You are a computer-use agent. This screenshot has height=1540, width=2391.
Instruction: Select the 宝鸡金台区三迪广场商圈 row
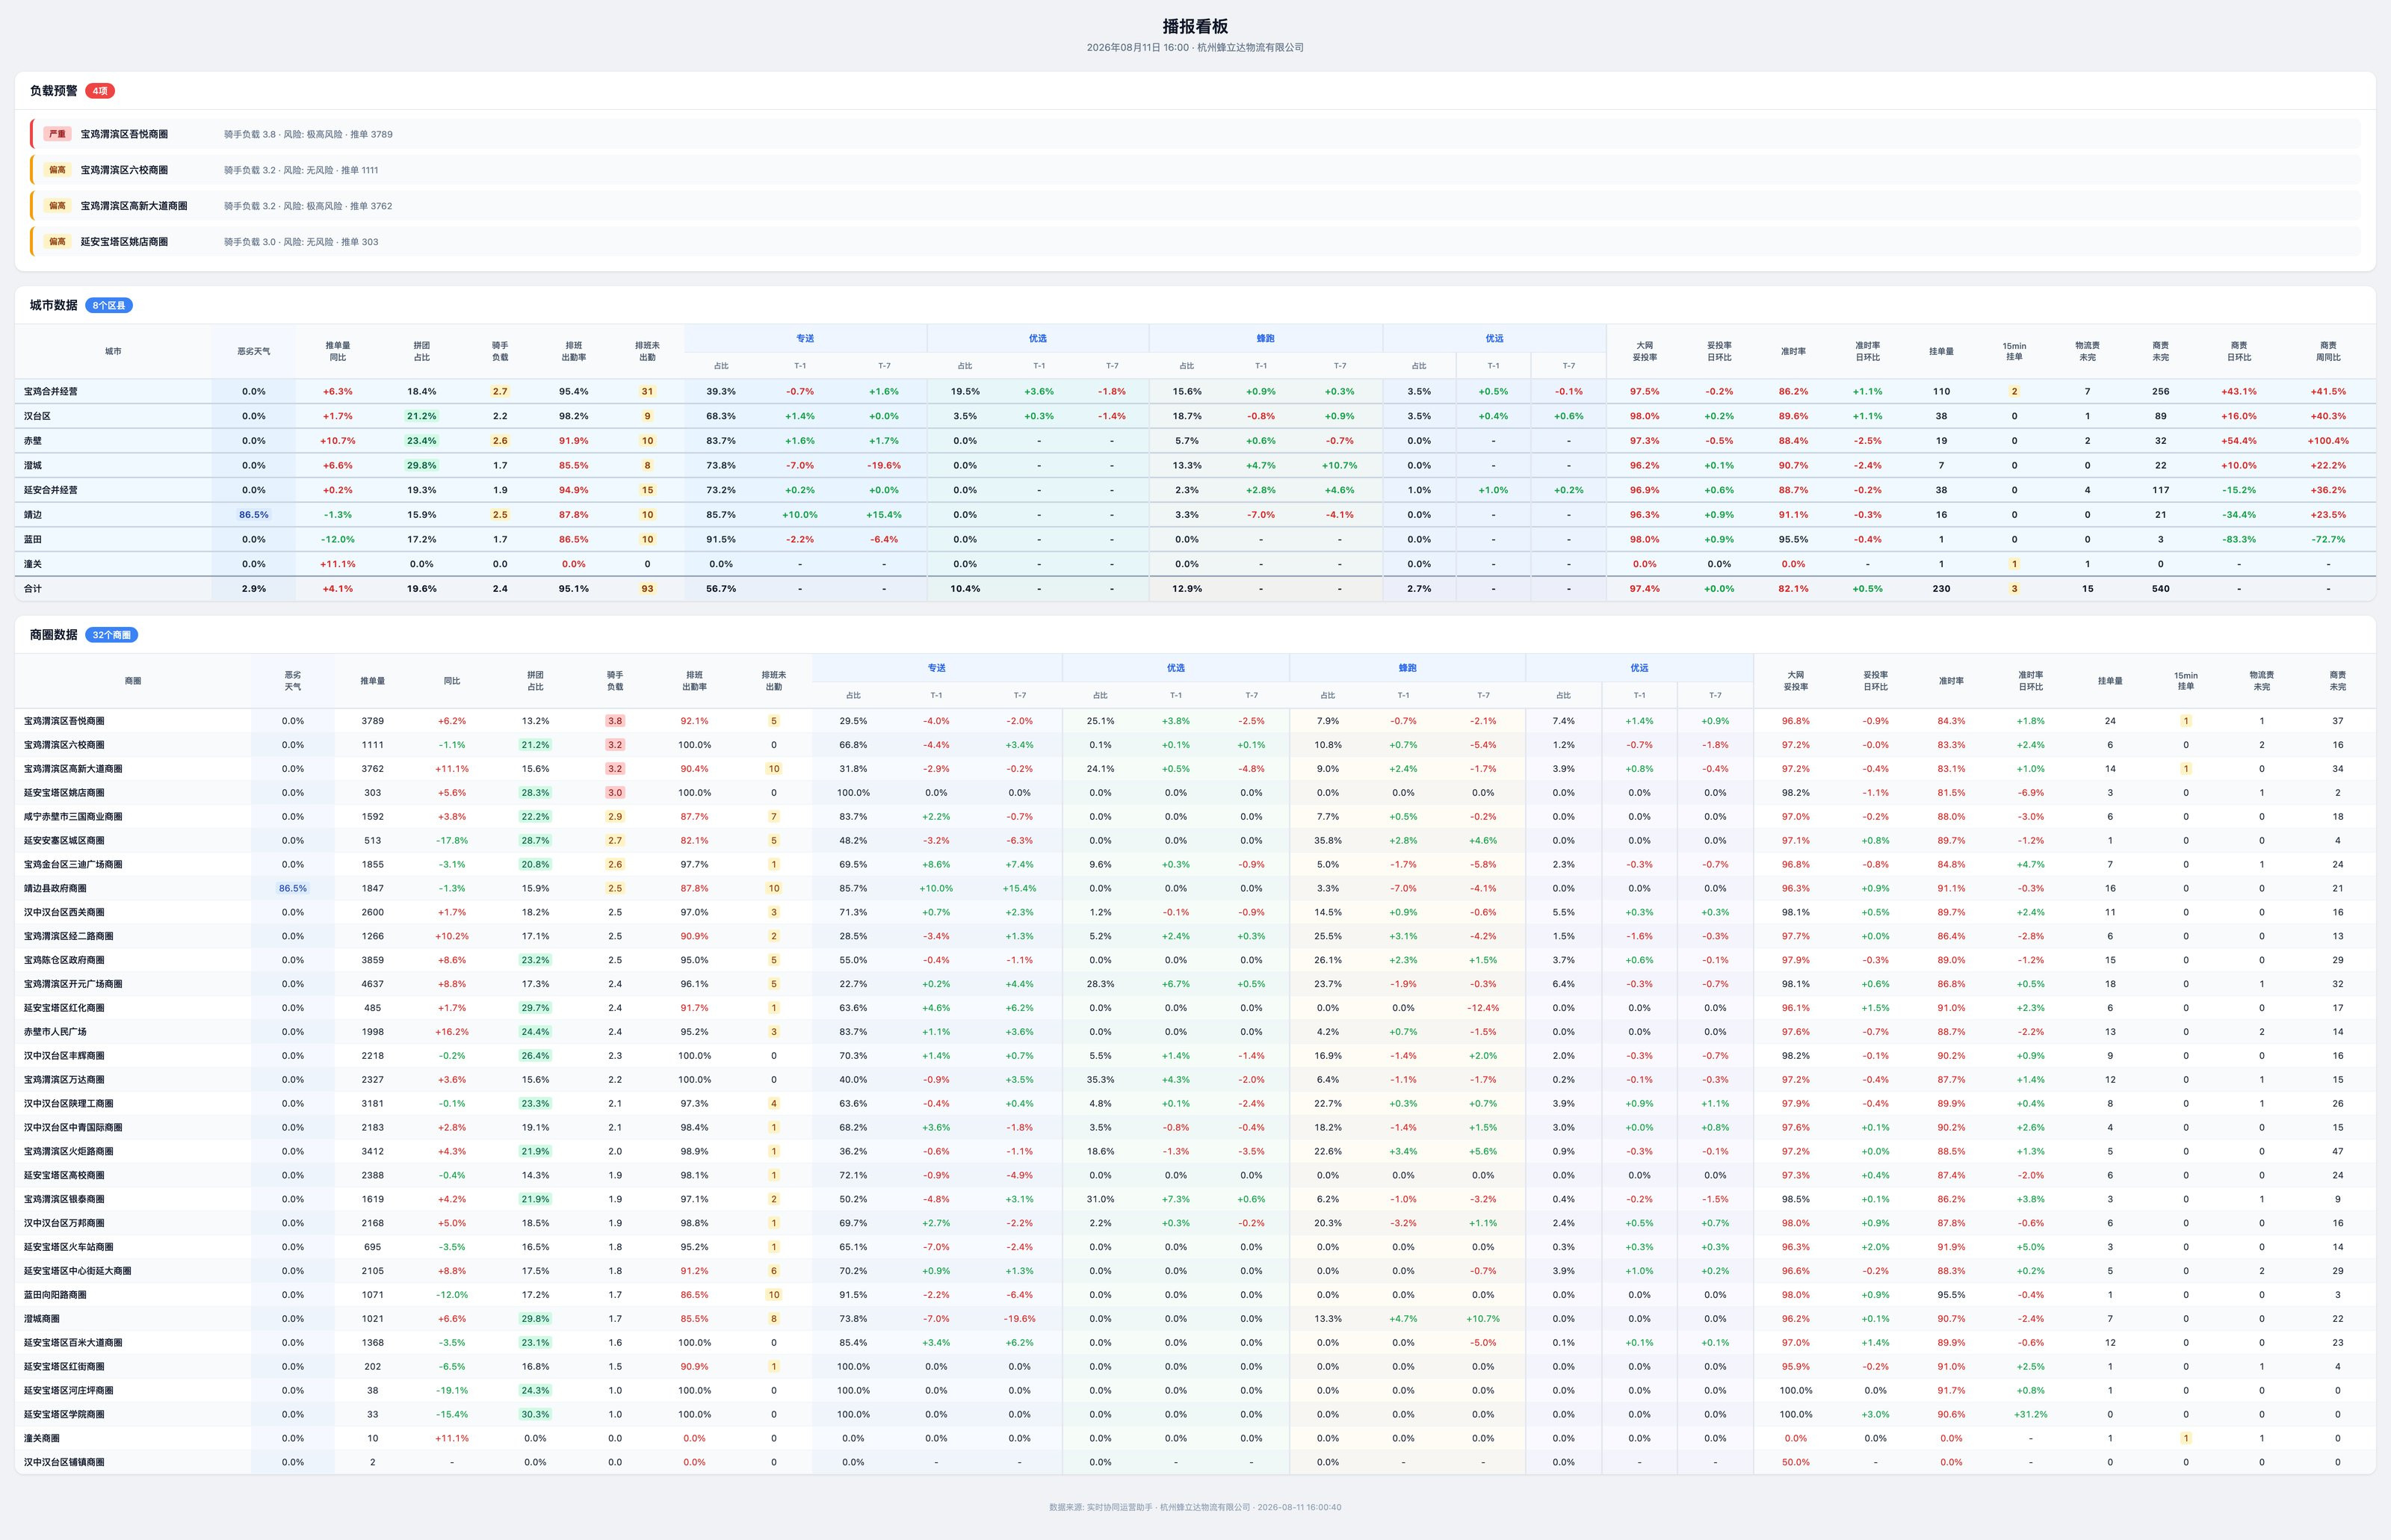[1195, 864]
